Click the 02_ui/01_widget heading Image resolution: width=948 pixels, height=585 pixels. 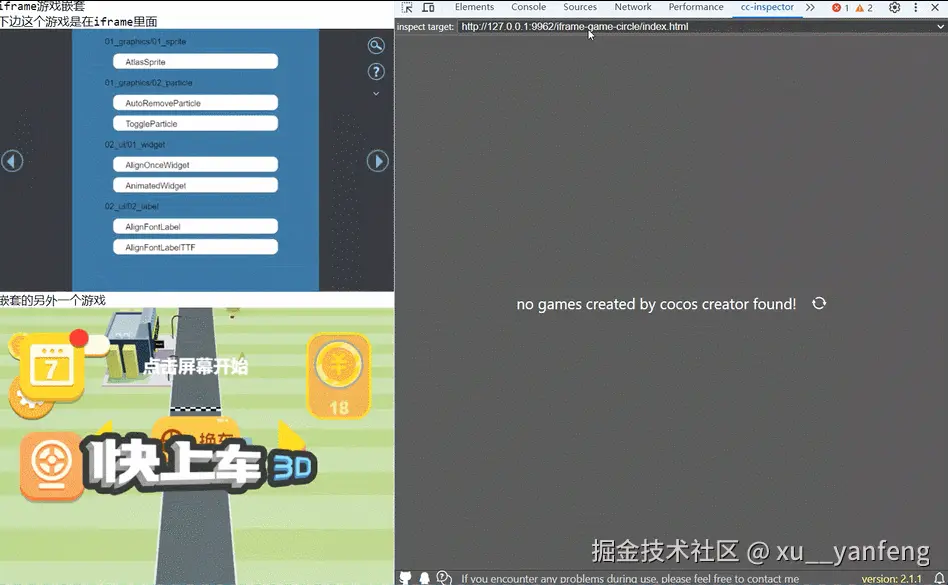coord(135,145)
